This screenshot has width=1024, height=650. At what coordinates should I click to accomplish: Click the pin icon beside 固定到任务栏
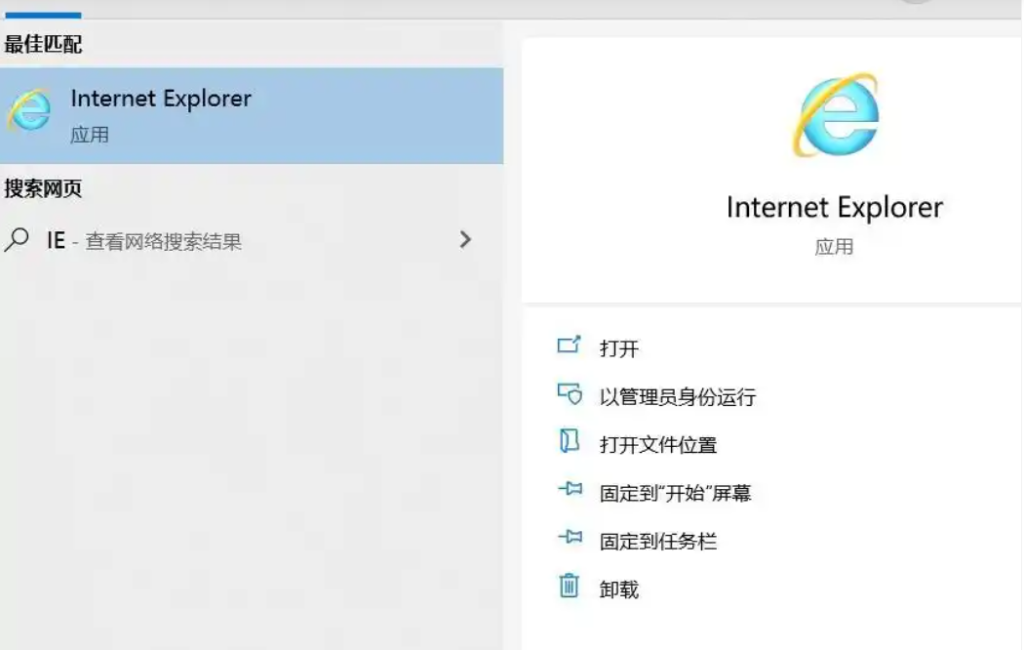click(x=569, y=537)
